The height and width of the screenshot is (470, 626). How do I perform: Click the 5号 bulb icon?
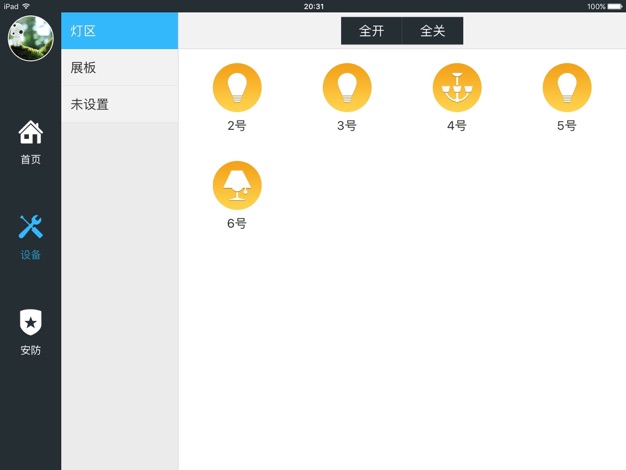tap(567, 87)
